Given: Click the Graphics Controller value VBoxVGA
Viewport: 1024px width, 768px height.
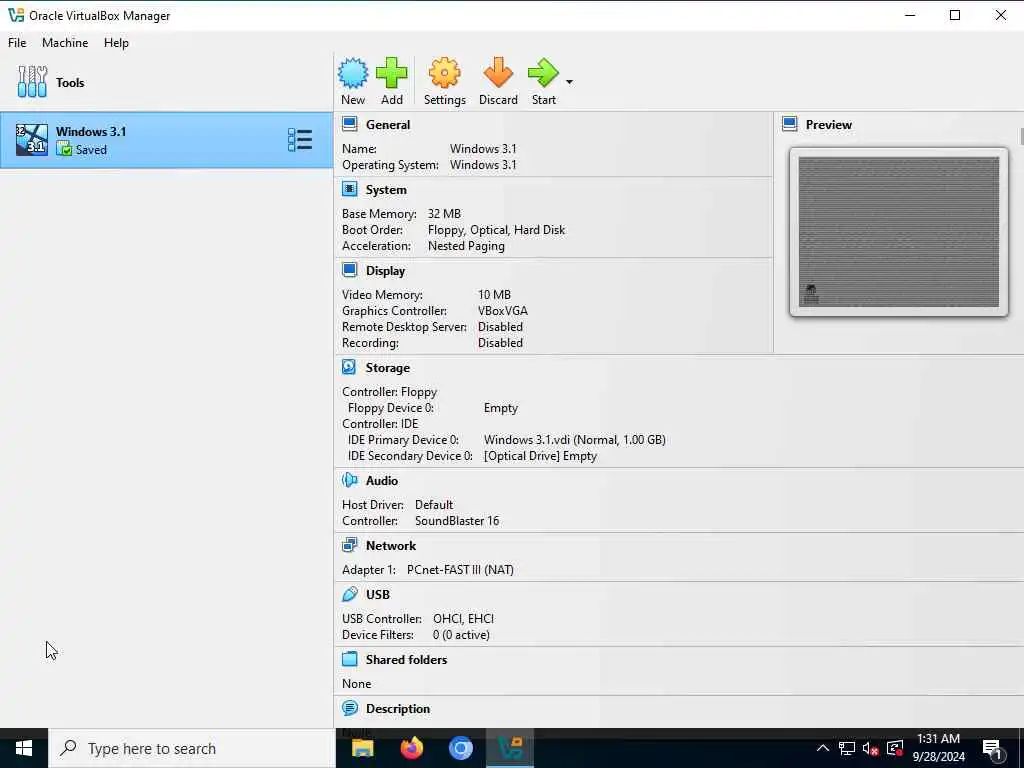Looking at the screenshot, I should pyautogui.click(x=503, y=311).
